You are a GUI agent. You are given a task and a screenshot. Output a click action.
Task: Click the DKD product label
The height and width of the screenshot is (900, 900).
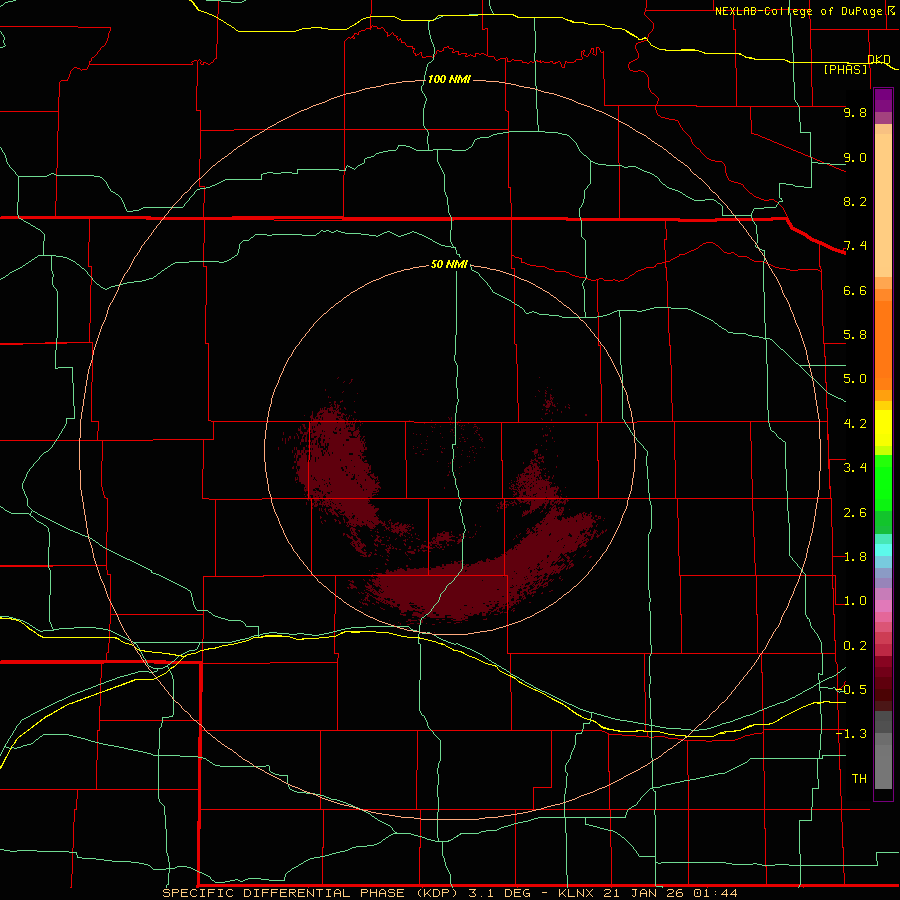pos(879,59)
